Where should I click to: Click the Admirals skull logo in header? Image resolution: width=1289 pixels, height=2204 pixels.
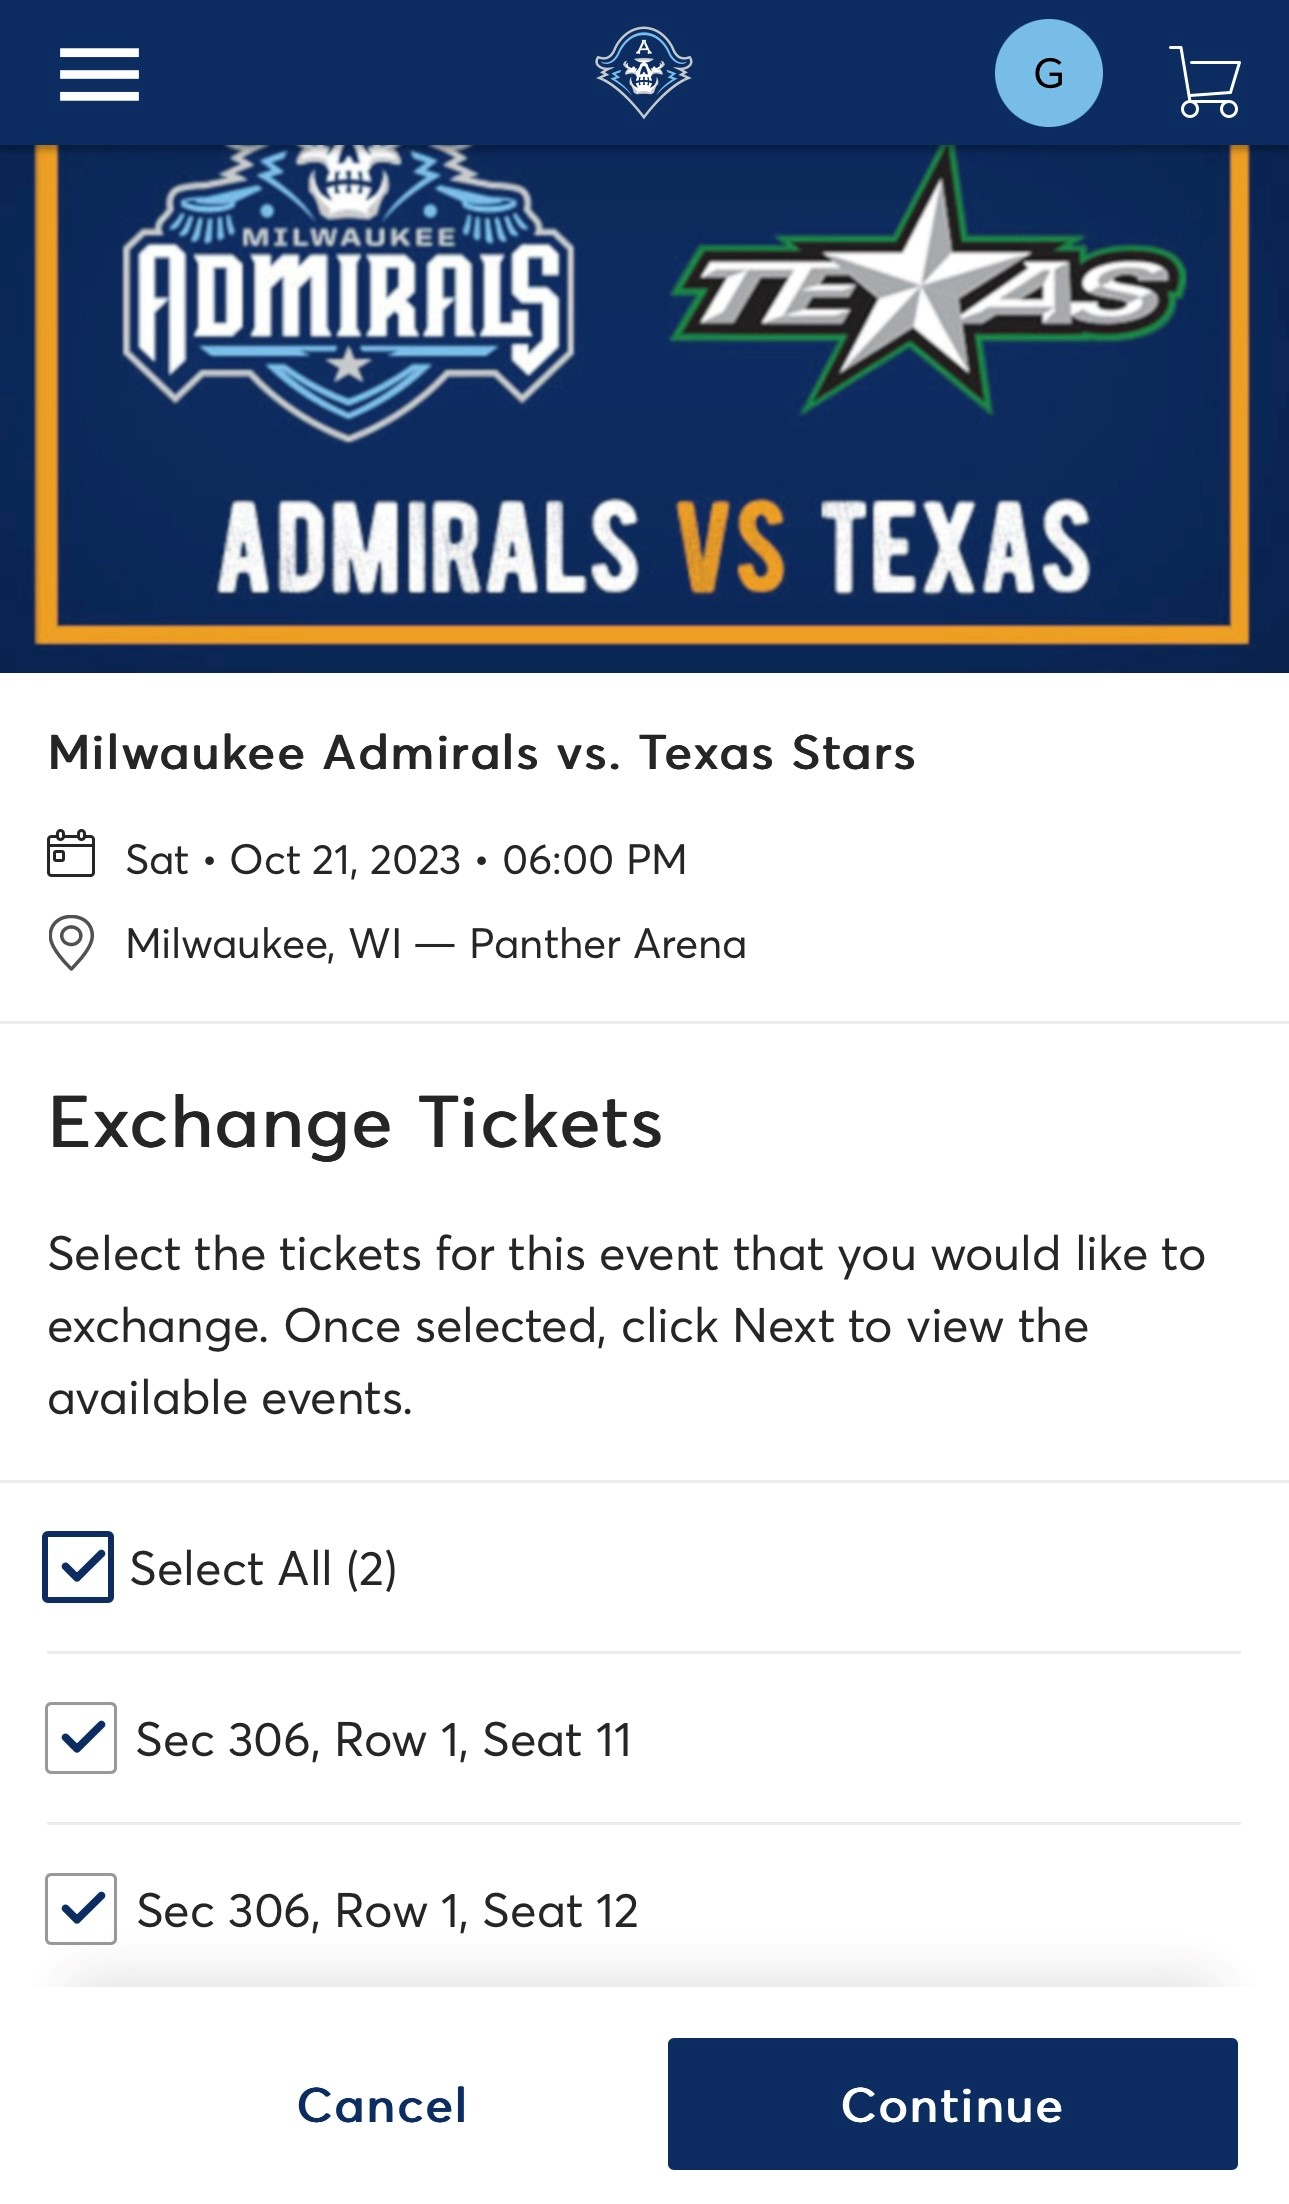click(x=643, y=72)
